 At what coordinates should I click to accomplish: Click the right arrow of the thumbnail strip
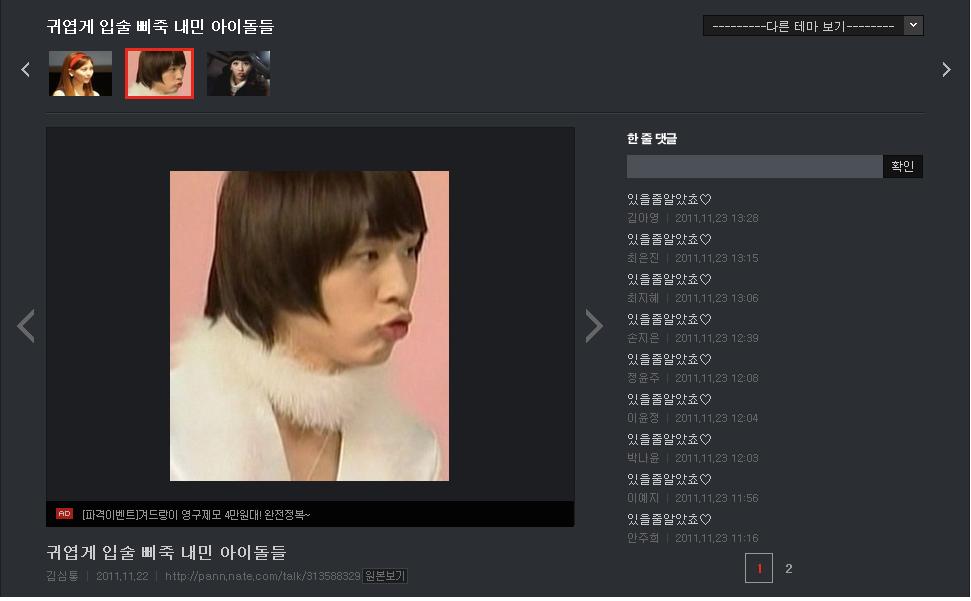point(946,69)
